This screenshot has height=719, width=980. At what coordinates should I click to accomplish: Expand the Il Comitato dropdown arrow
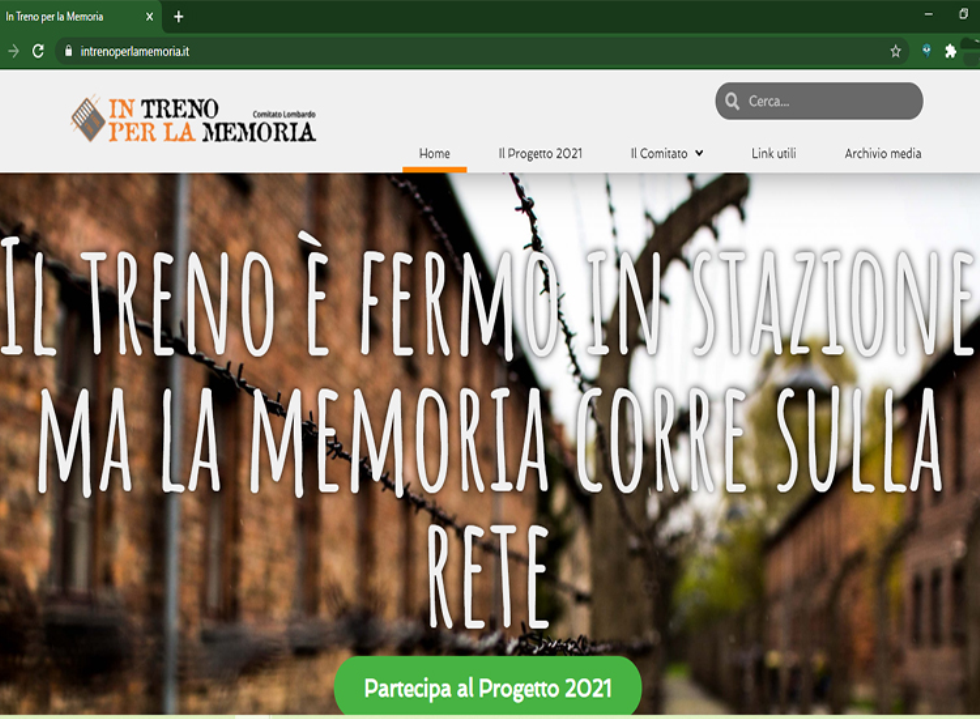699,153
